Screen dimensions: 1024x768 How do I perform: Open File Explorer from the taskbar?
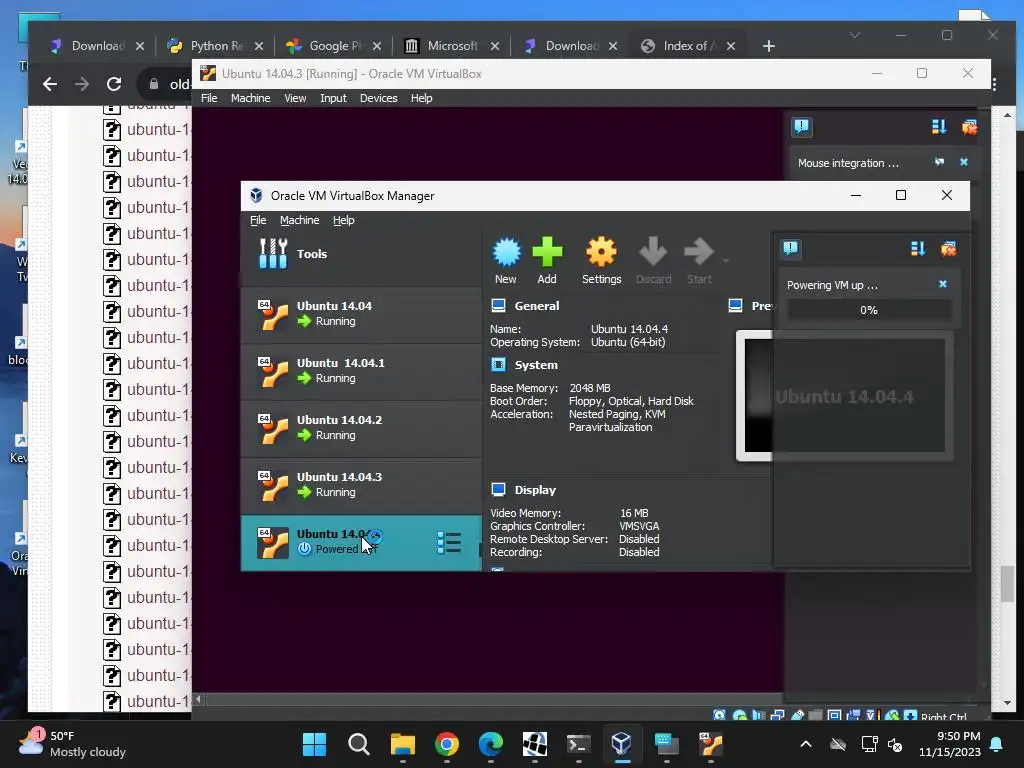pos(403,744)
